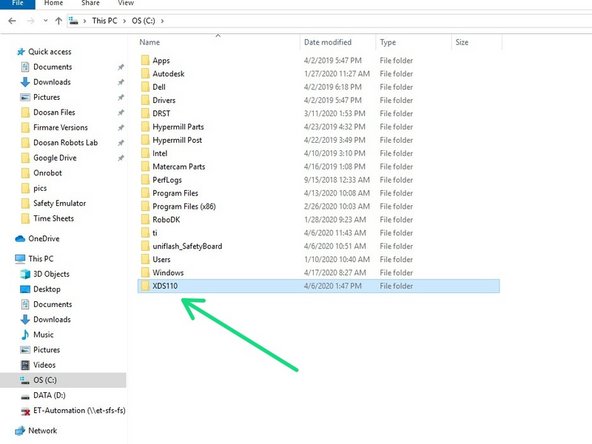Go back using the back arrow
592x444 pixels.
tap(12, 21)
